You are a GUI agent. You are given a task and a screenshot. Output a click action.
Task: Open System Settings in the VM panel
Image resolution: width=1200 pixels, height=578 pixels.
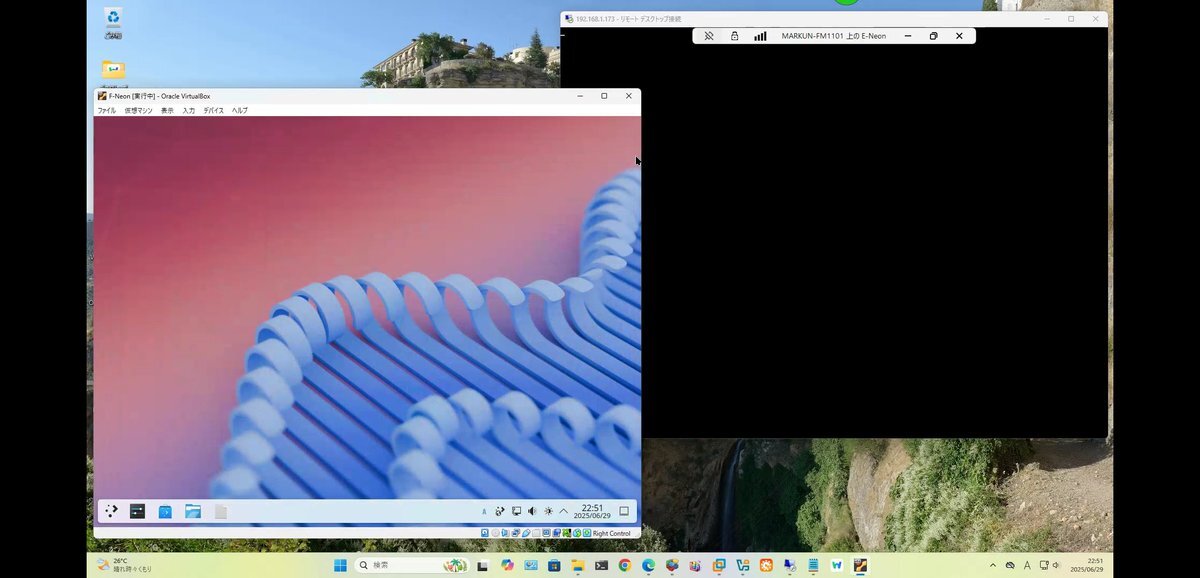[138, 511]
